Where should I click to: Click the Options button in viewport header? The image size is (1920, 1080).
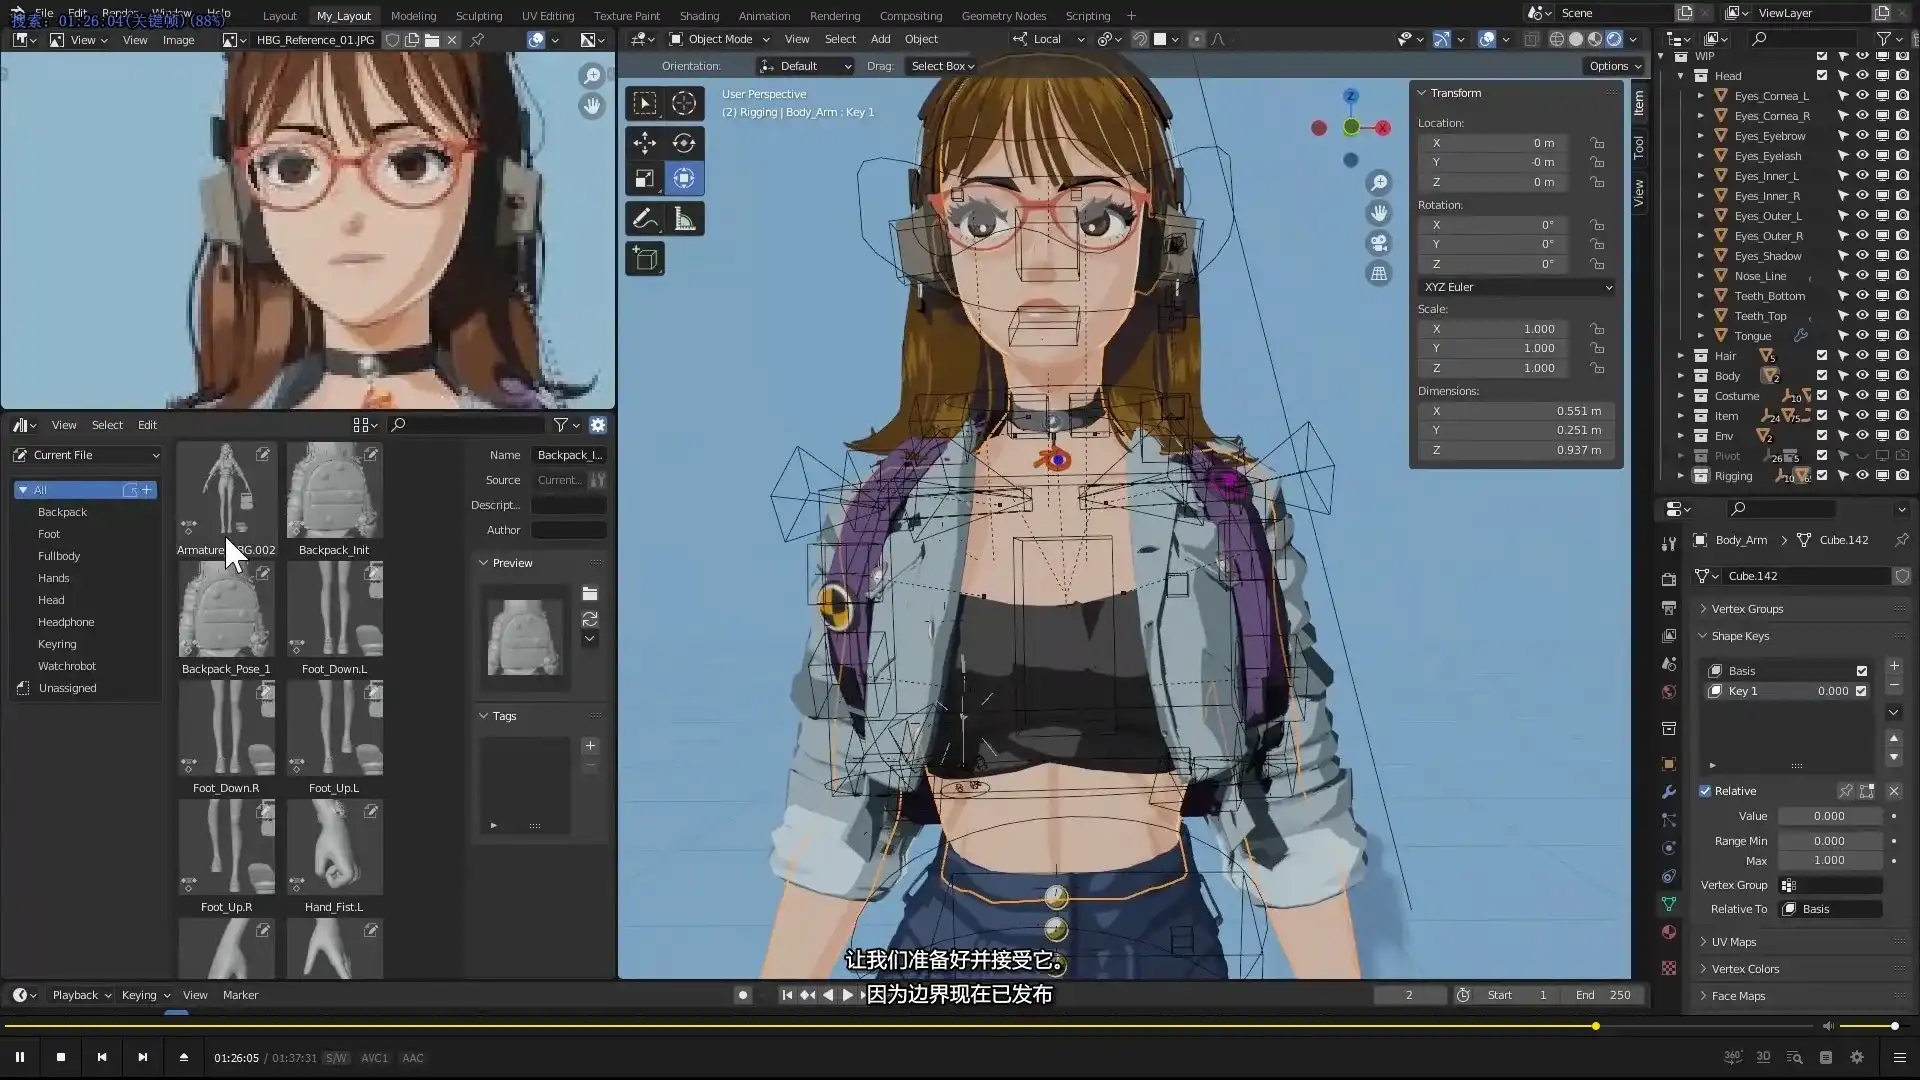(x=1614, y=66)
